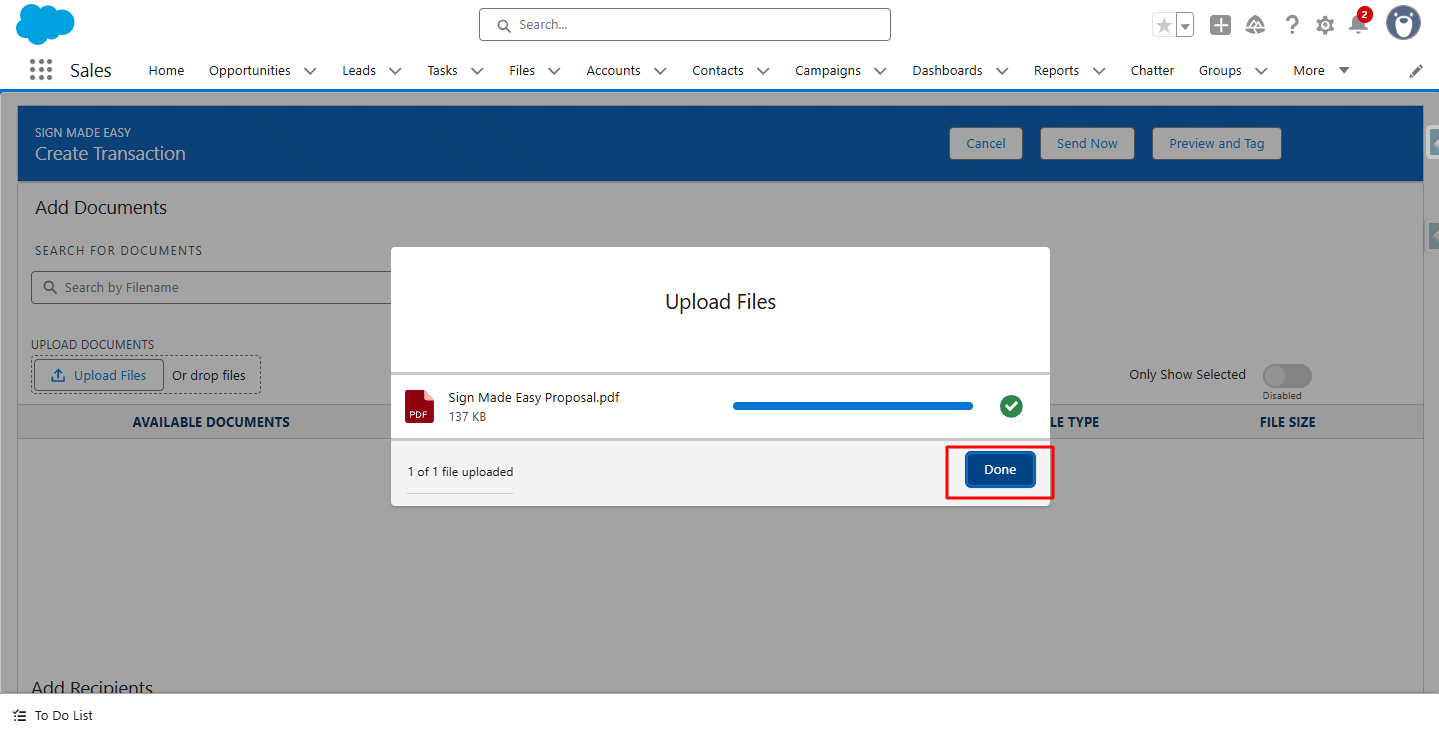
Task: Click the '1 of 1 file uploaded' status text
Action: pyautogui.click(x=460, y=472)
